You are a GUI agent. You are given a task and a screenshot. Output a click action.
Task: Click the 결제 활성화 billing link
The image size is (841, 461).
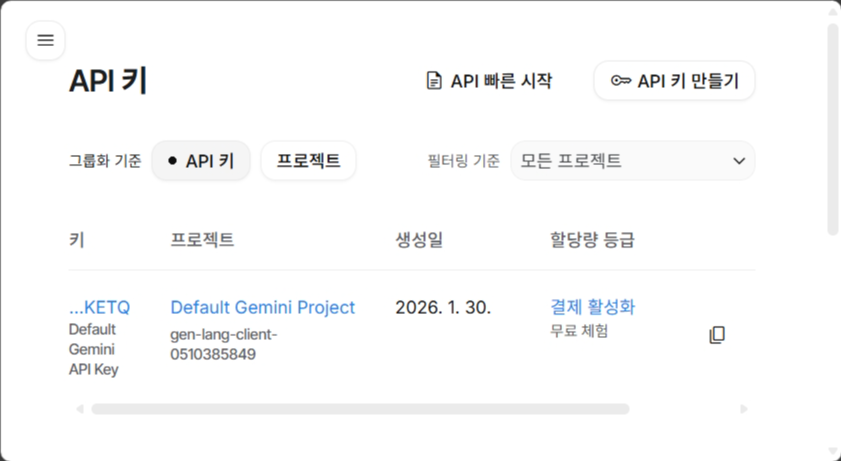[x=592, y=307]
